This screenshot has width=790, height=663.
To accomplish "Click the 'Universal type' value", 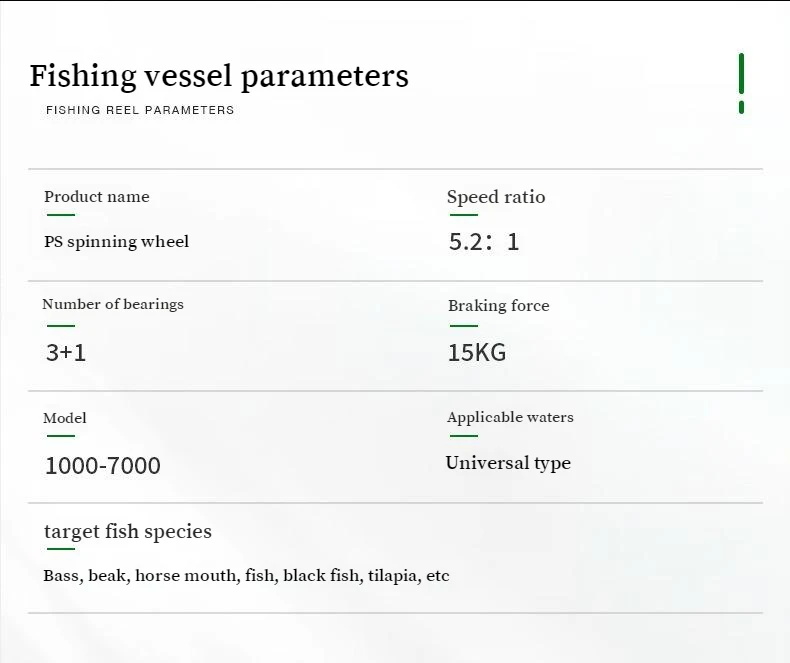I will tap(508, 463).
